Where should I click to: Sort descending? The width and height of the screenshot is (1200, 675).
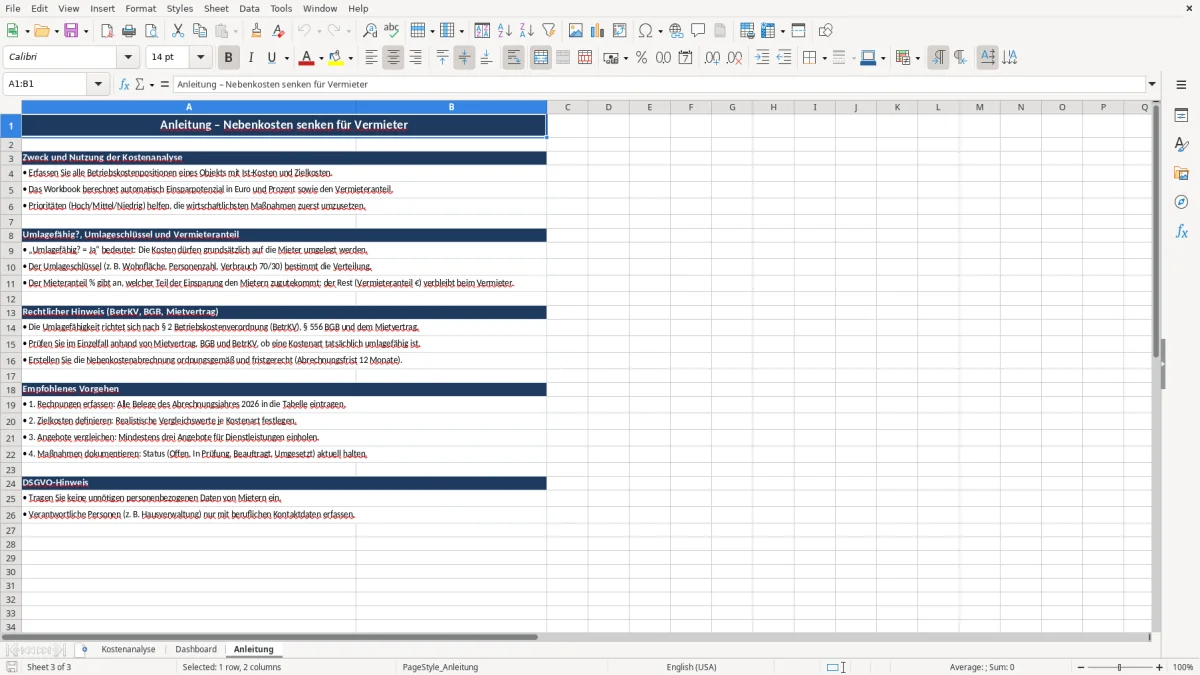click(x=527, y=31)
